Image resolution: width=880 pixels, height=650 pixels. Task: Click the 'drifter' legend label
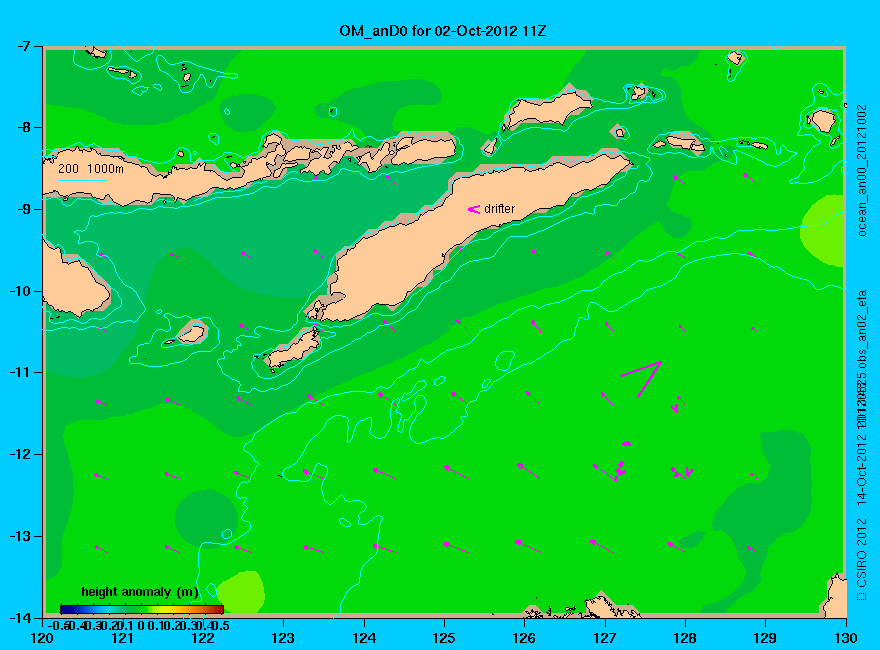pyautogui.click(x=499, y=209)
